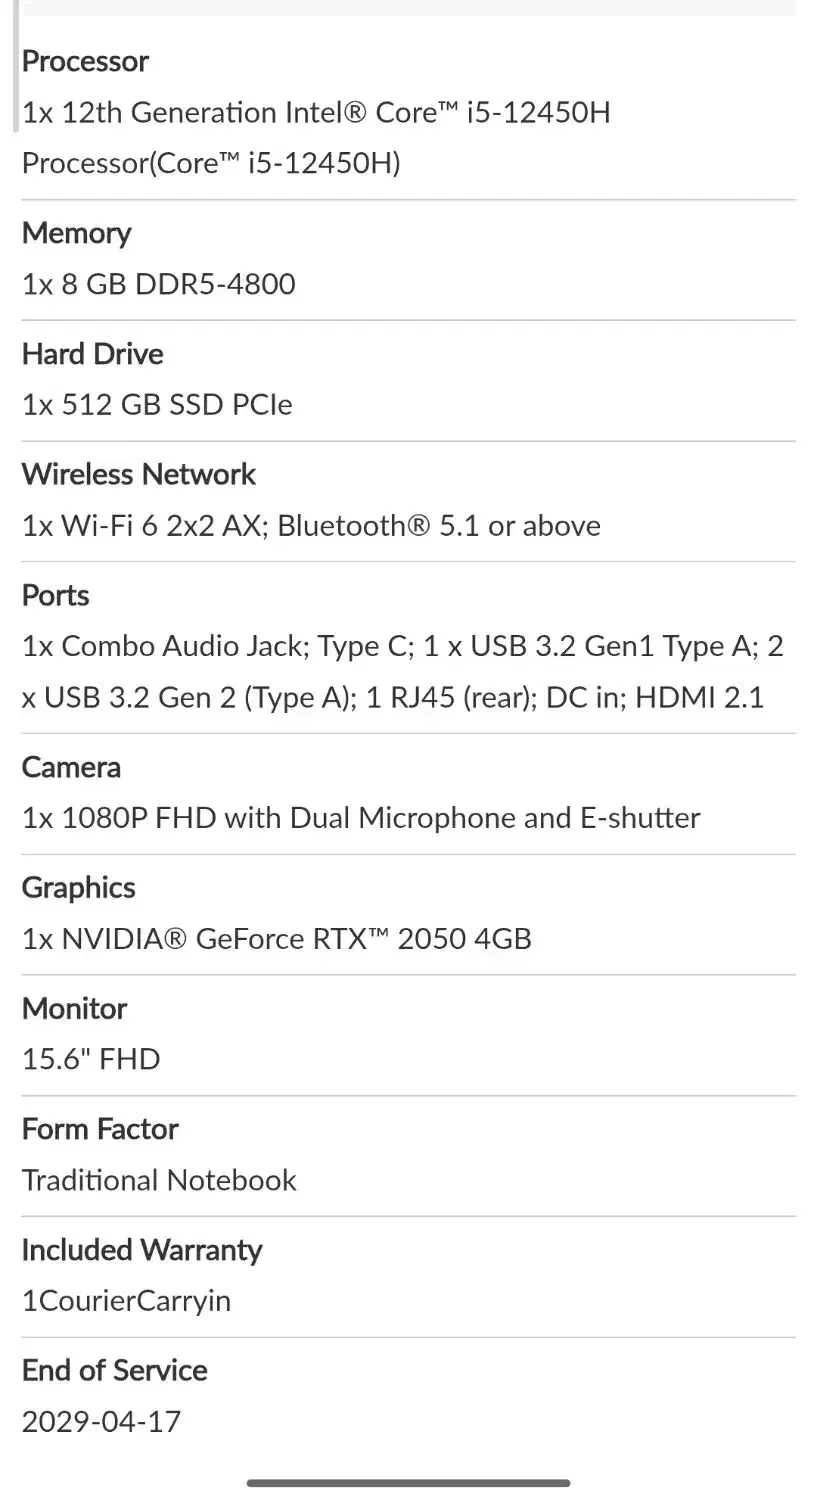Click the Hard Drive heading
817x1500 pixels.
click(x=92, y=354)
